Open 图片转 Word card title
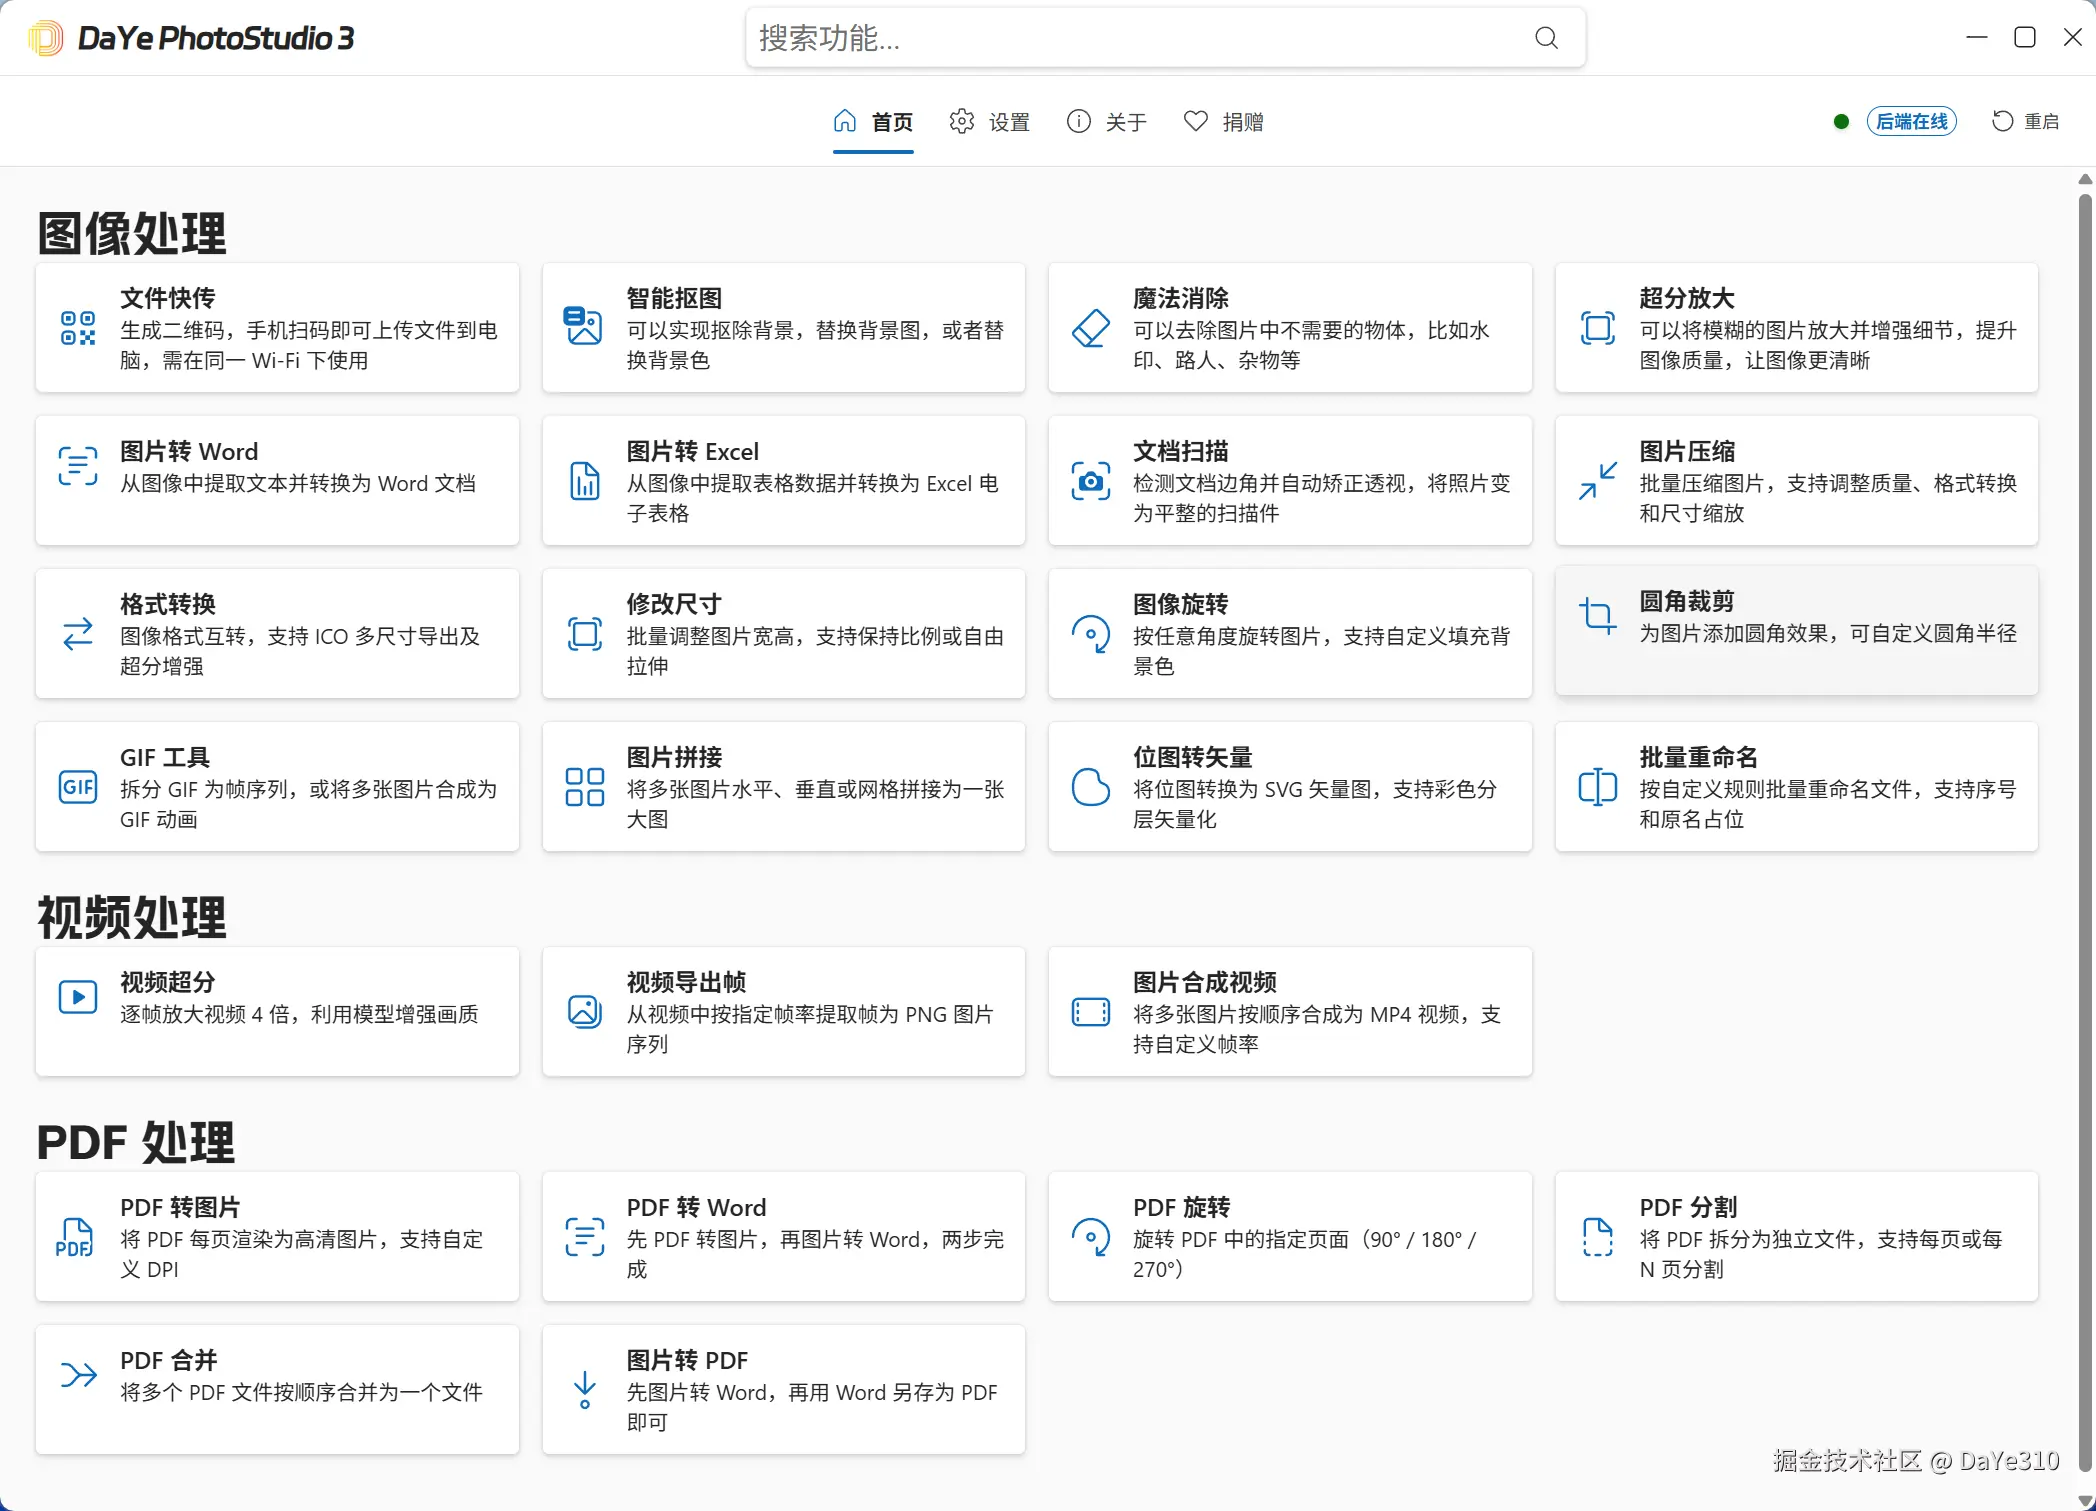This screenshot has width=2096, height=1511. (x=189, y=451)
